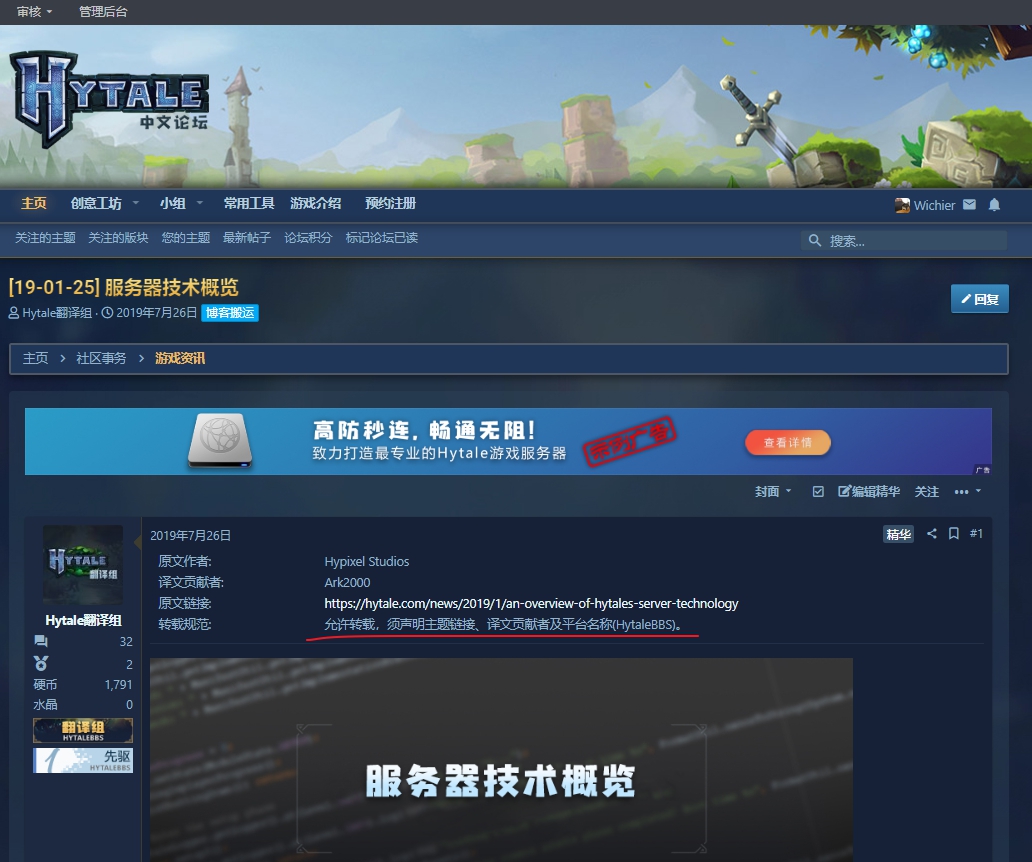Click the Hytale翻译组 author under the title
Screen dimensions: 1032x862
(57, 313)
